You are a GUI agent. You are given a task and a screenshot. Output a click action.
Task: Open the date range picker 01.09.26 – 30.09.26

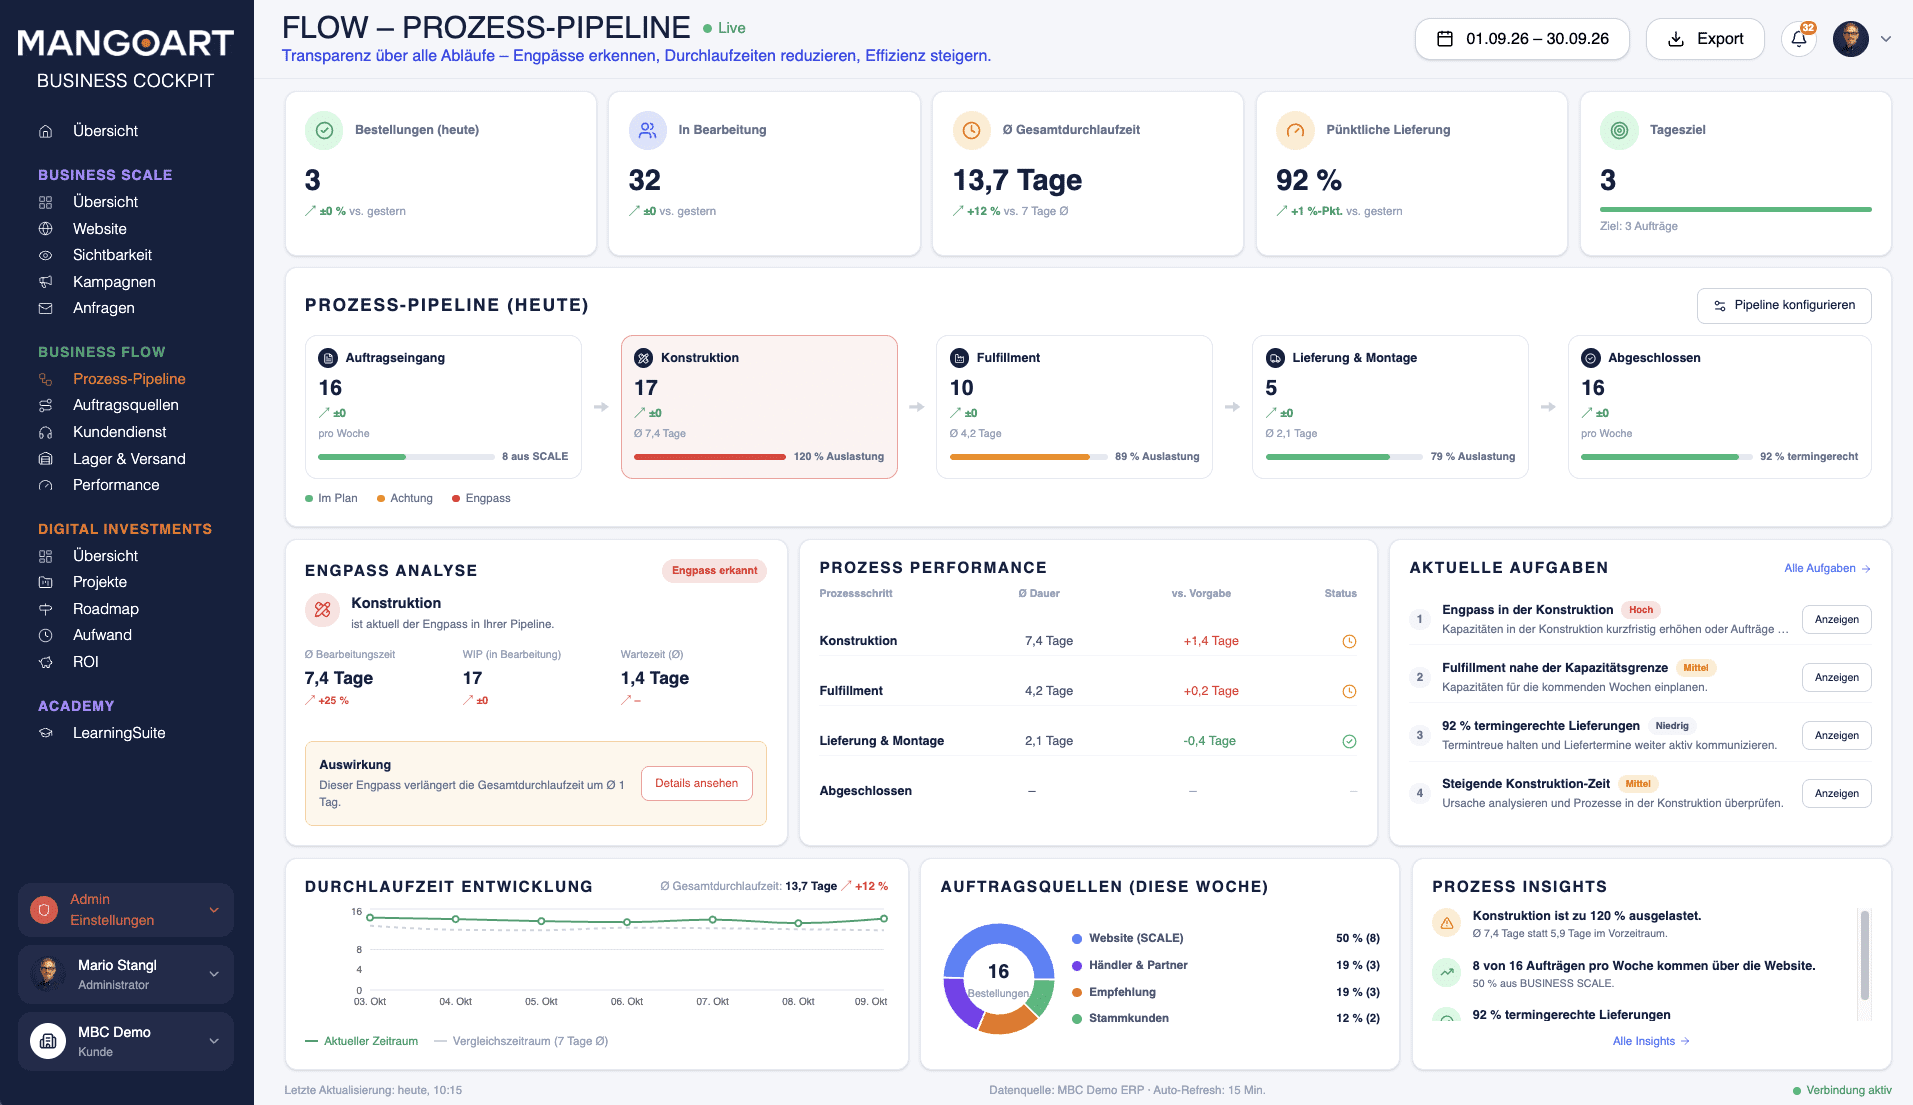[x=1522, y=39]
